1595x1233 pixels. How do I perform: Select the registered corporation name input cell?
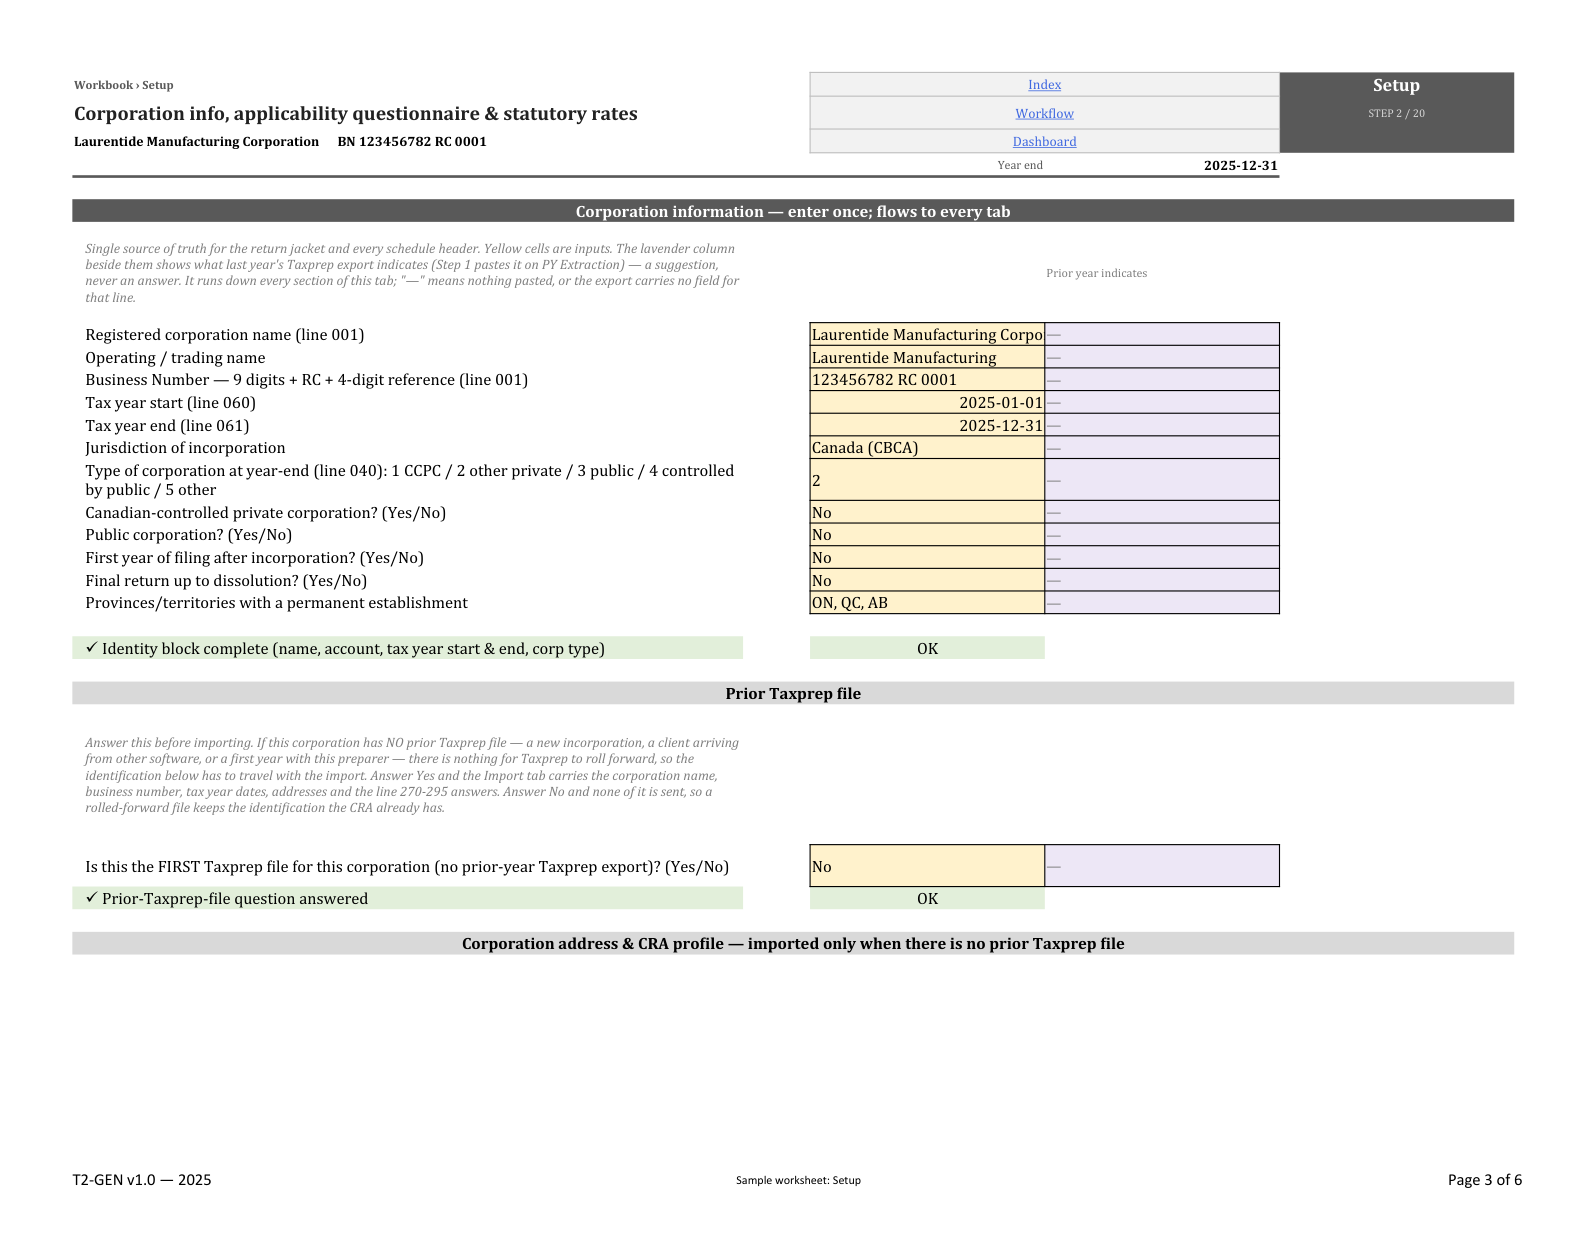point(927,334)
